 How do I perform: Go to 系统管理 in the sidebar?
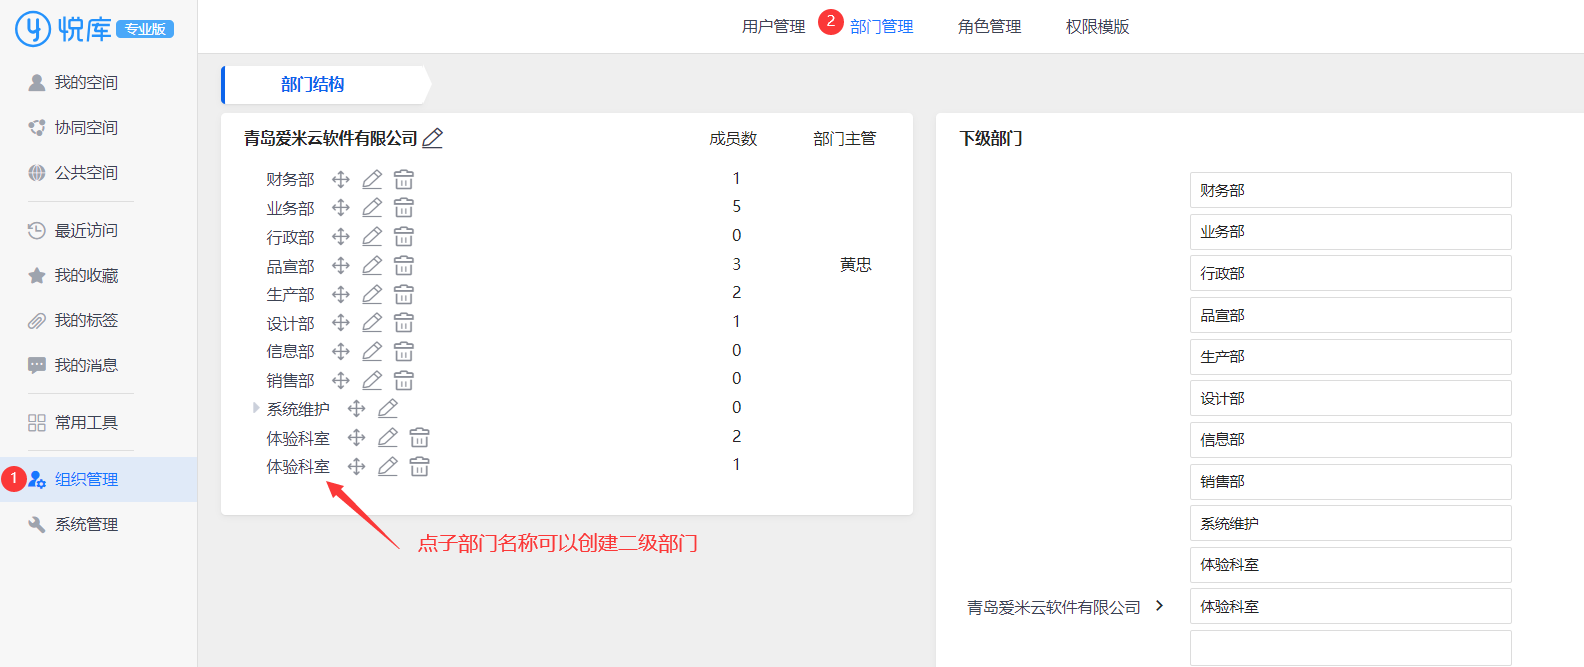pyautogui.click(x=86, y=525)
